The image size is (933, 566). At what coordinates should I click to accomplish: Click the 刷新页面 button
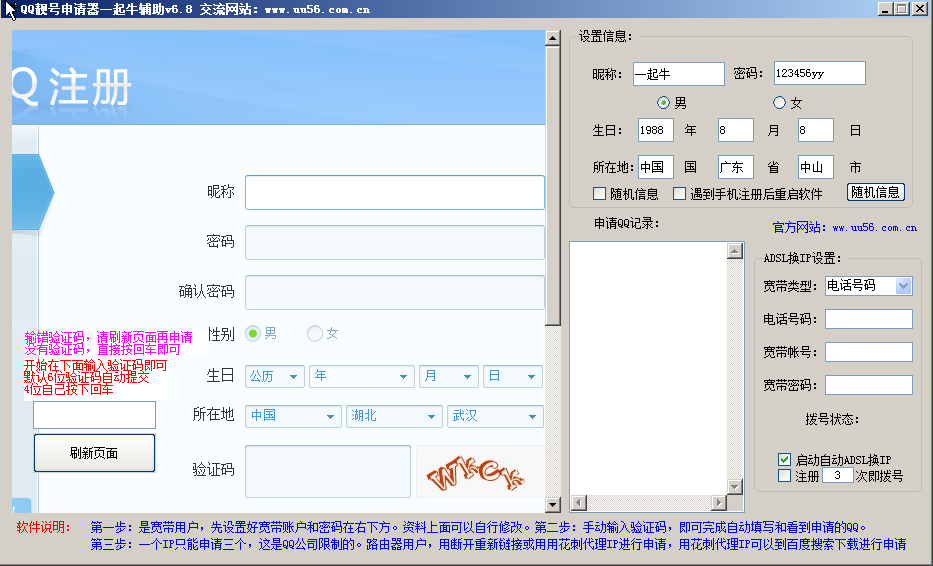point(95,453)
